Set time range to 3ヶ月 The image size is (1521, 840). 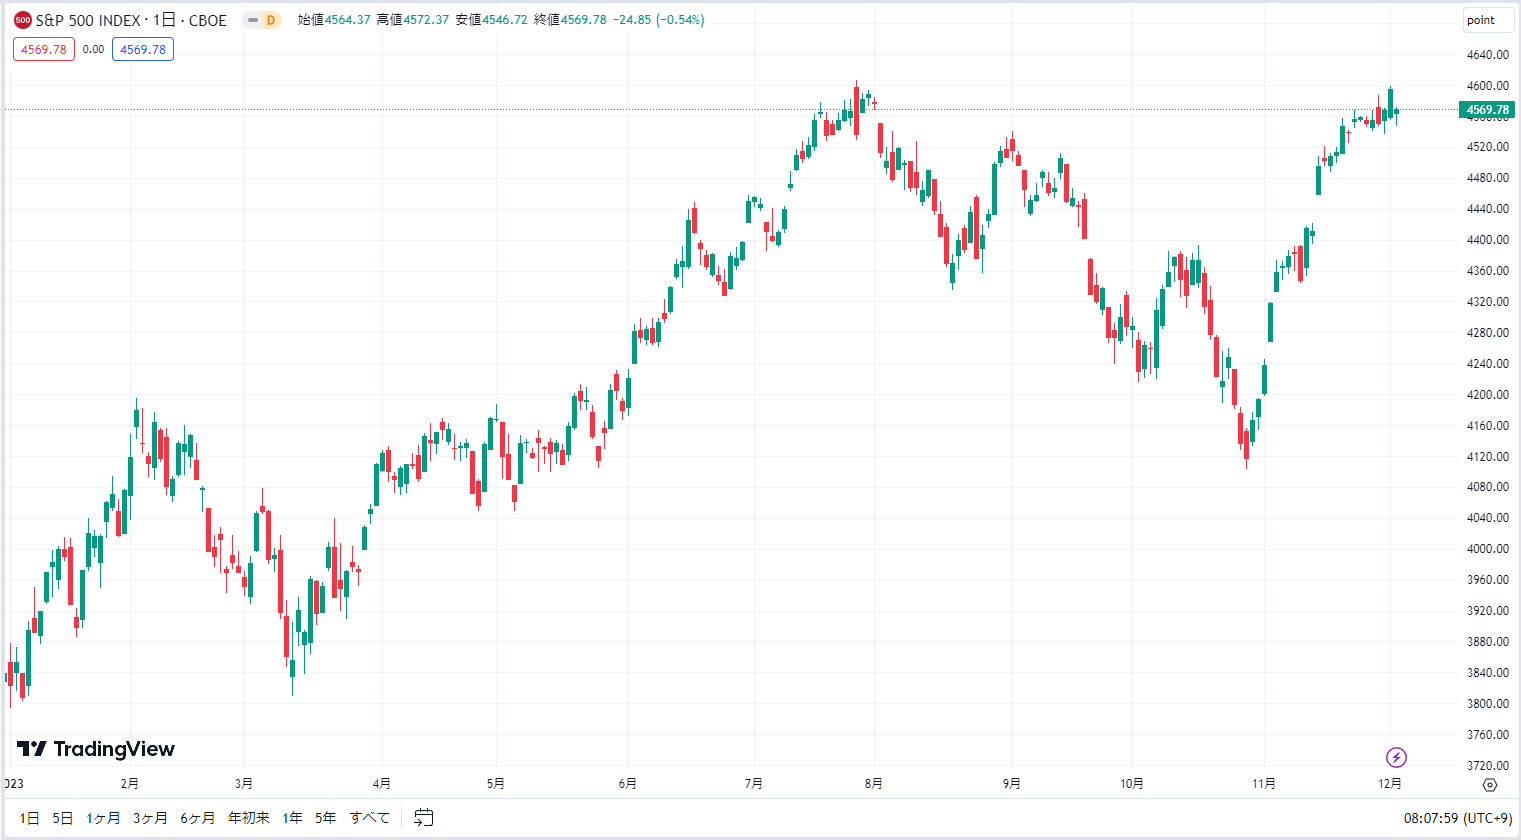pyautogui.click(x=150, y=818)
